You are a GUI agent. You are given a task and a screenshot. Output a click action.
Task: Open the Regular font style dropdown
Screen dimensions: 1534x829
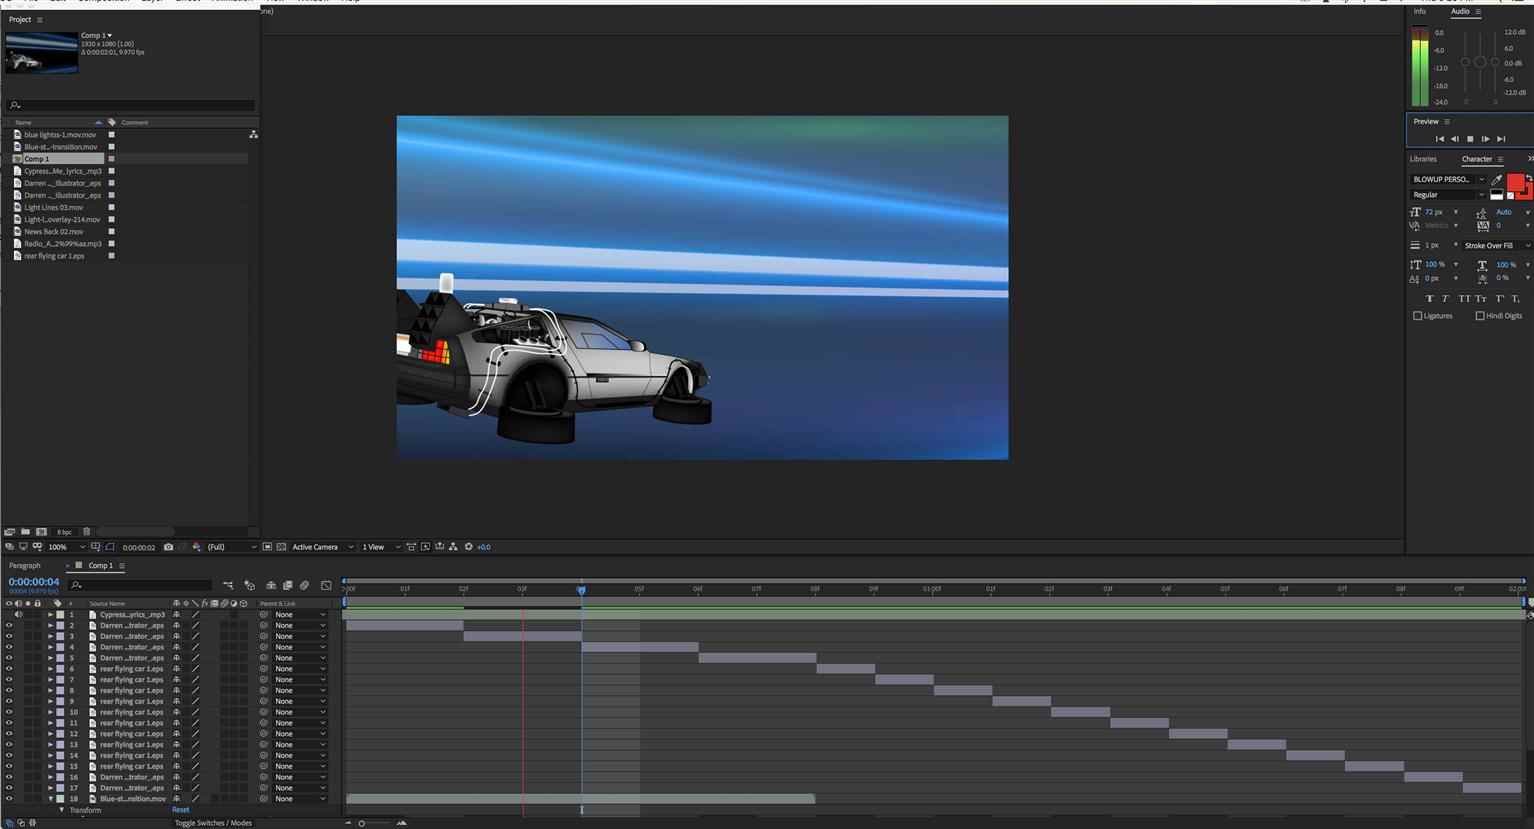point(1448,195)
